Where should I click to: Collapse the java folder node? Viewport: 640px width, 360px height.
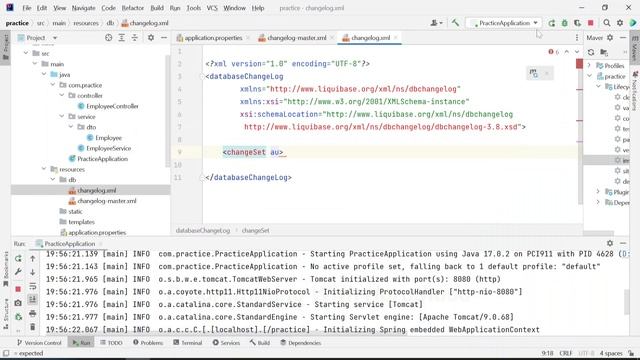(44, 74)
